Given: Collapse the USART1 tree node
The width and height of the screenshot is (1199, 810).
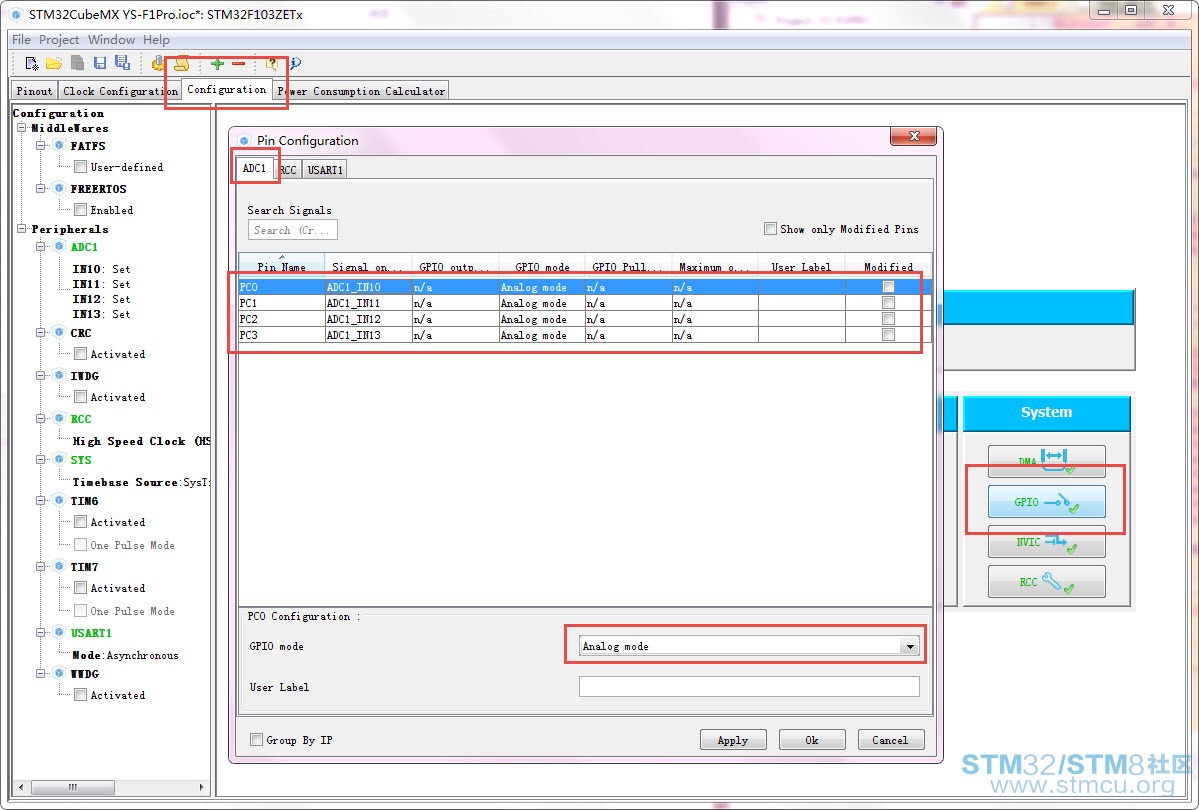Looking at the screenshot, I should point(40,633).
